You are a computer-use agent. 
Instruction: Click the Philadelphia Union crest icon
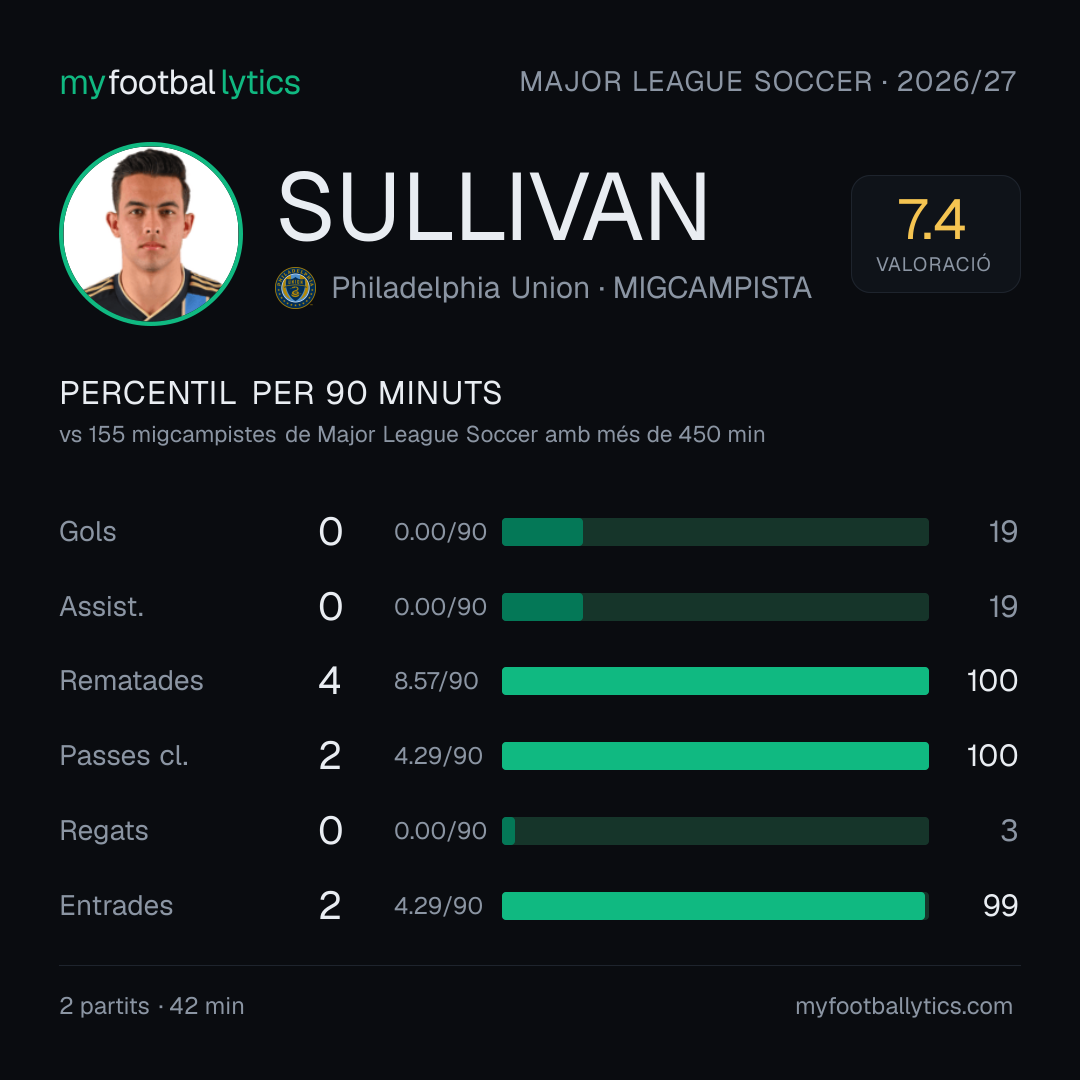pos(295,288)
